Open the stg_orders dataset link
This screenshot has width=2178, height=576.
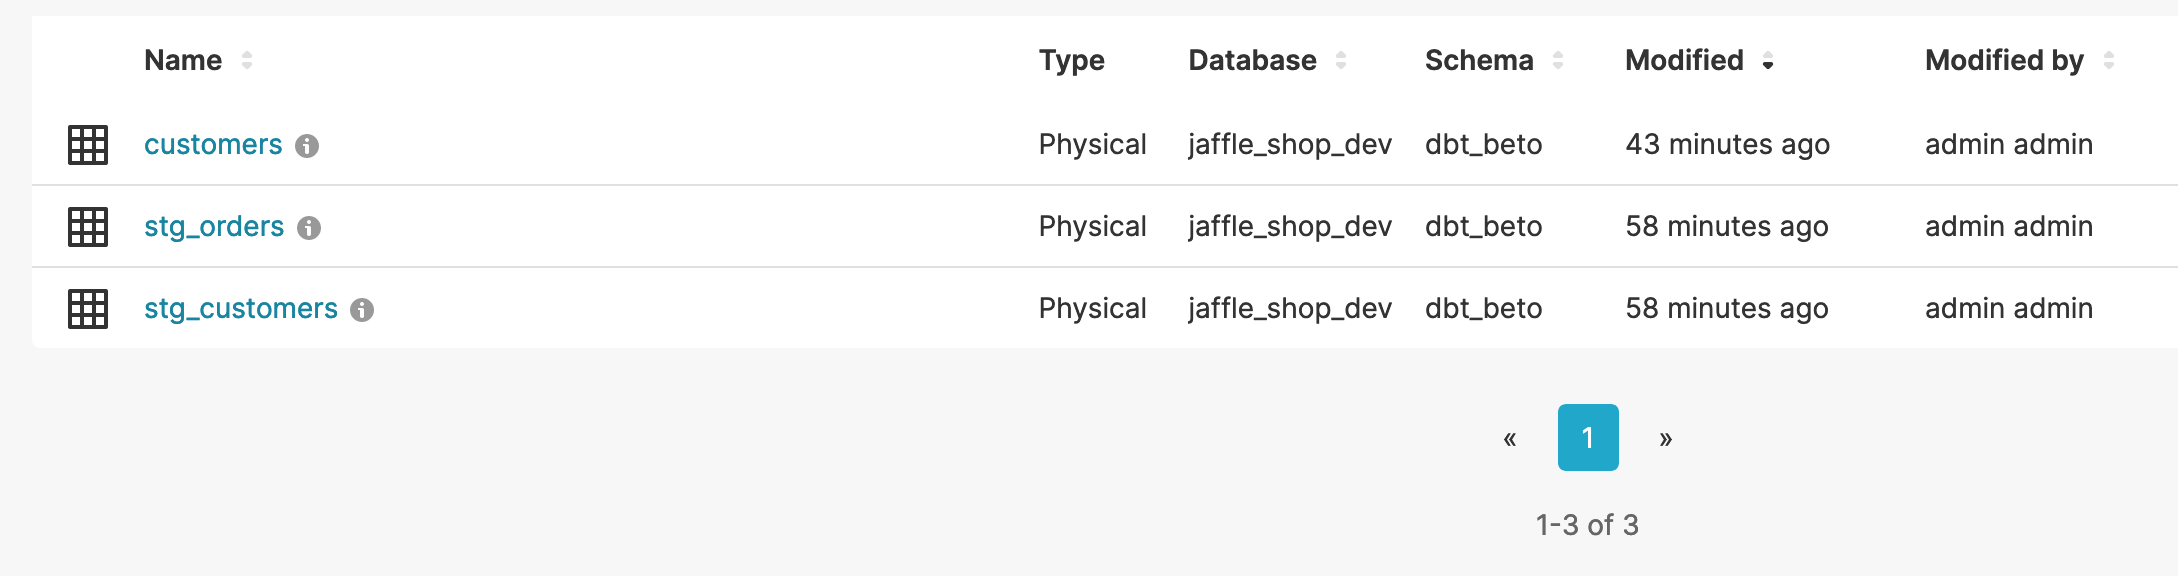214,227
